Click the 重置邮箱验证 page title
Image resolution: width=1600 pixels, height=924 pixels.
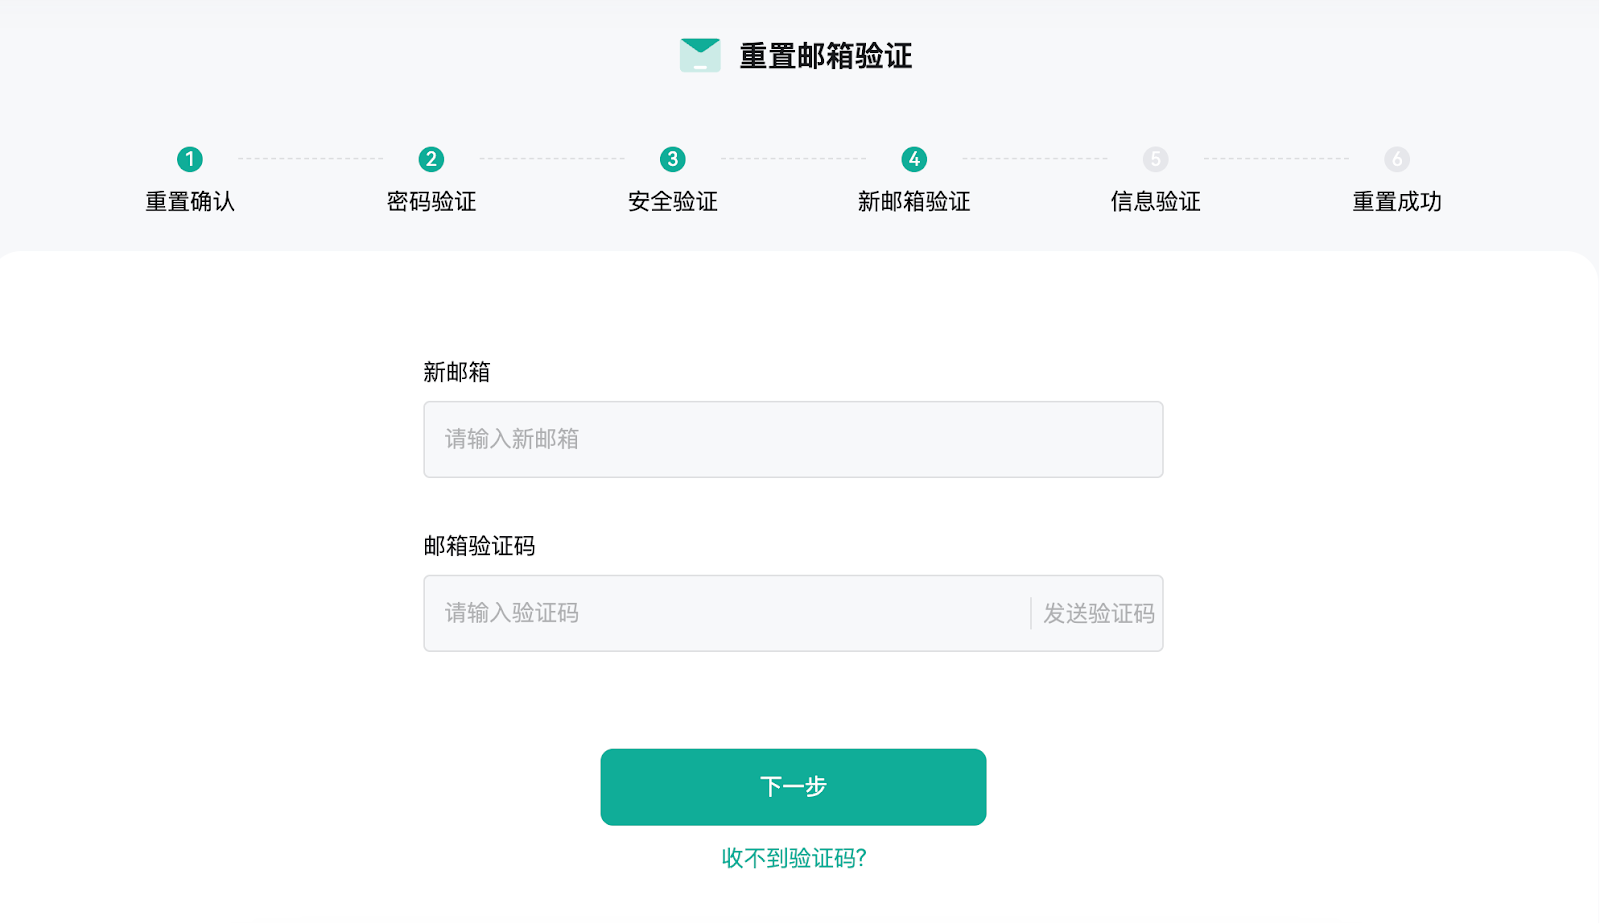click(826, 56)
